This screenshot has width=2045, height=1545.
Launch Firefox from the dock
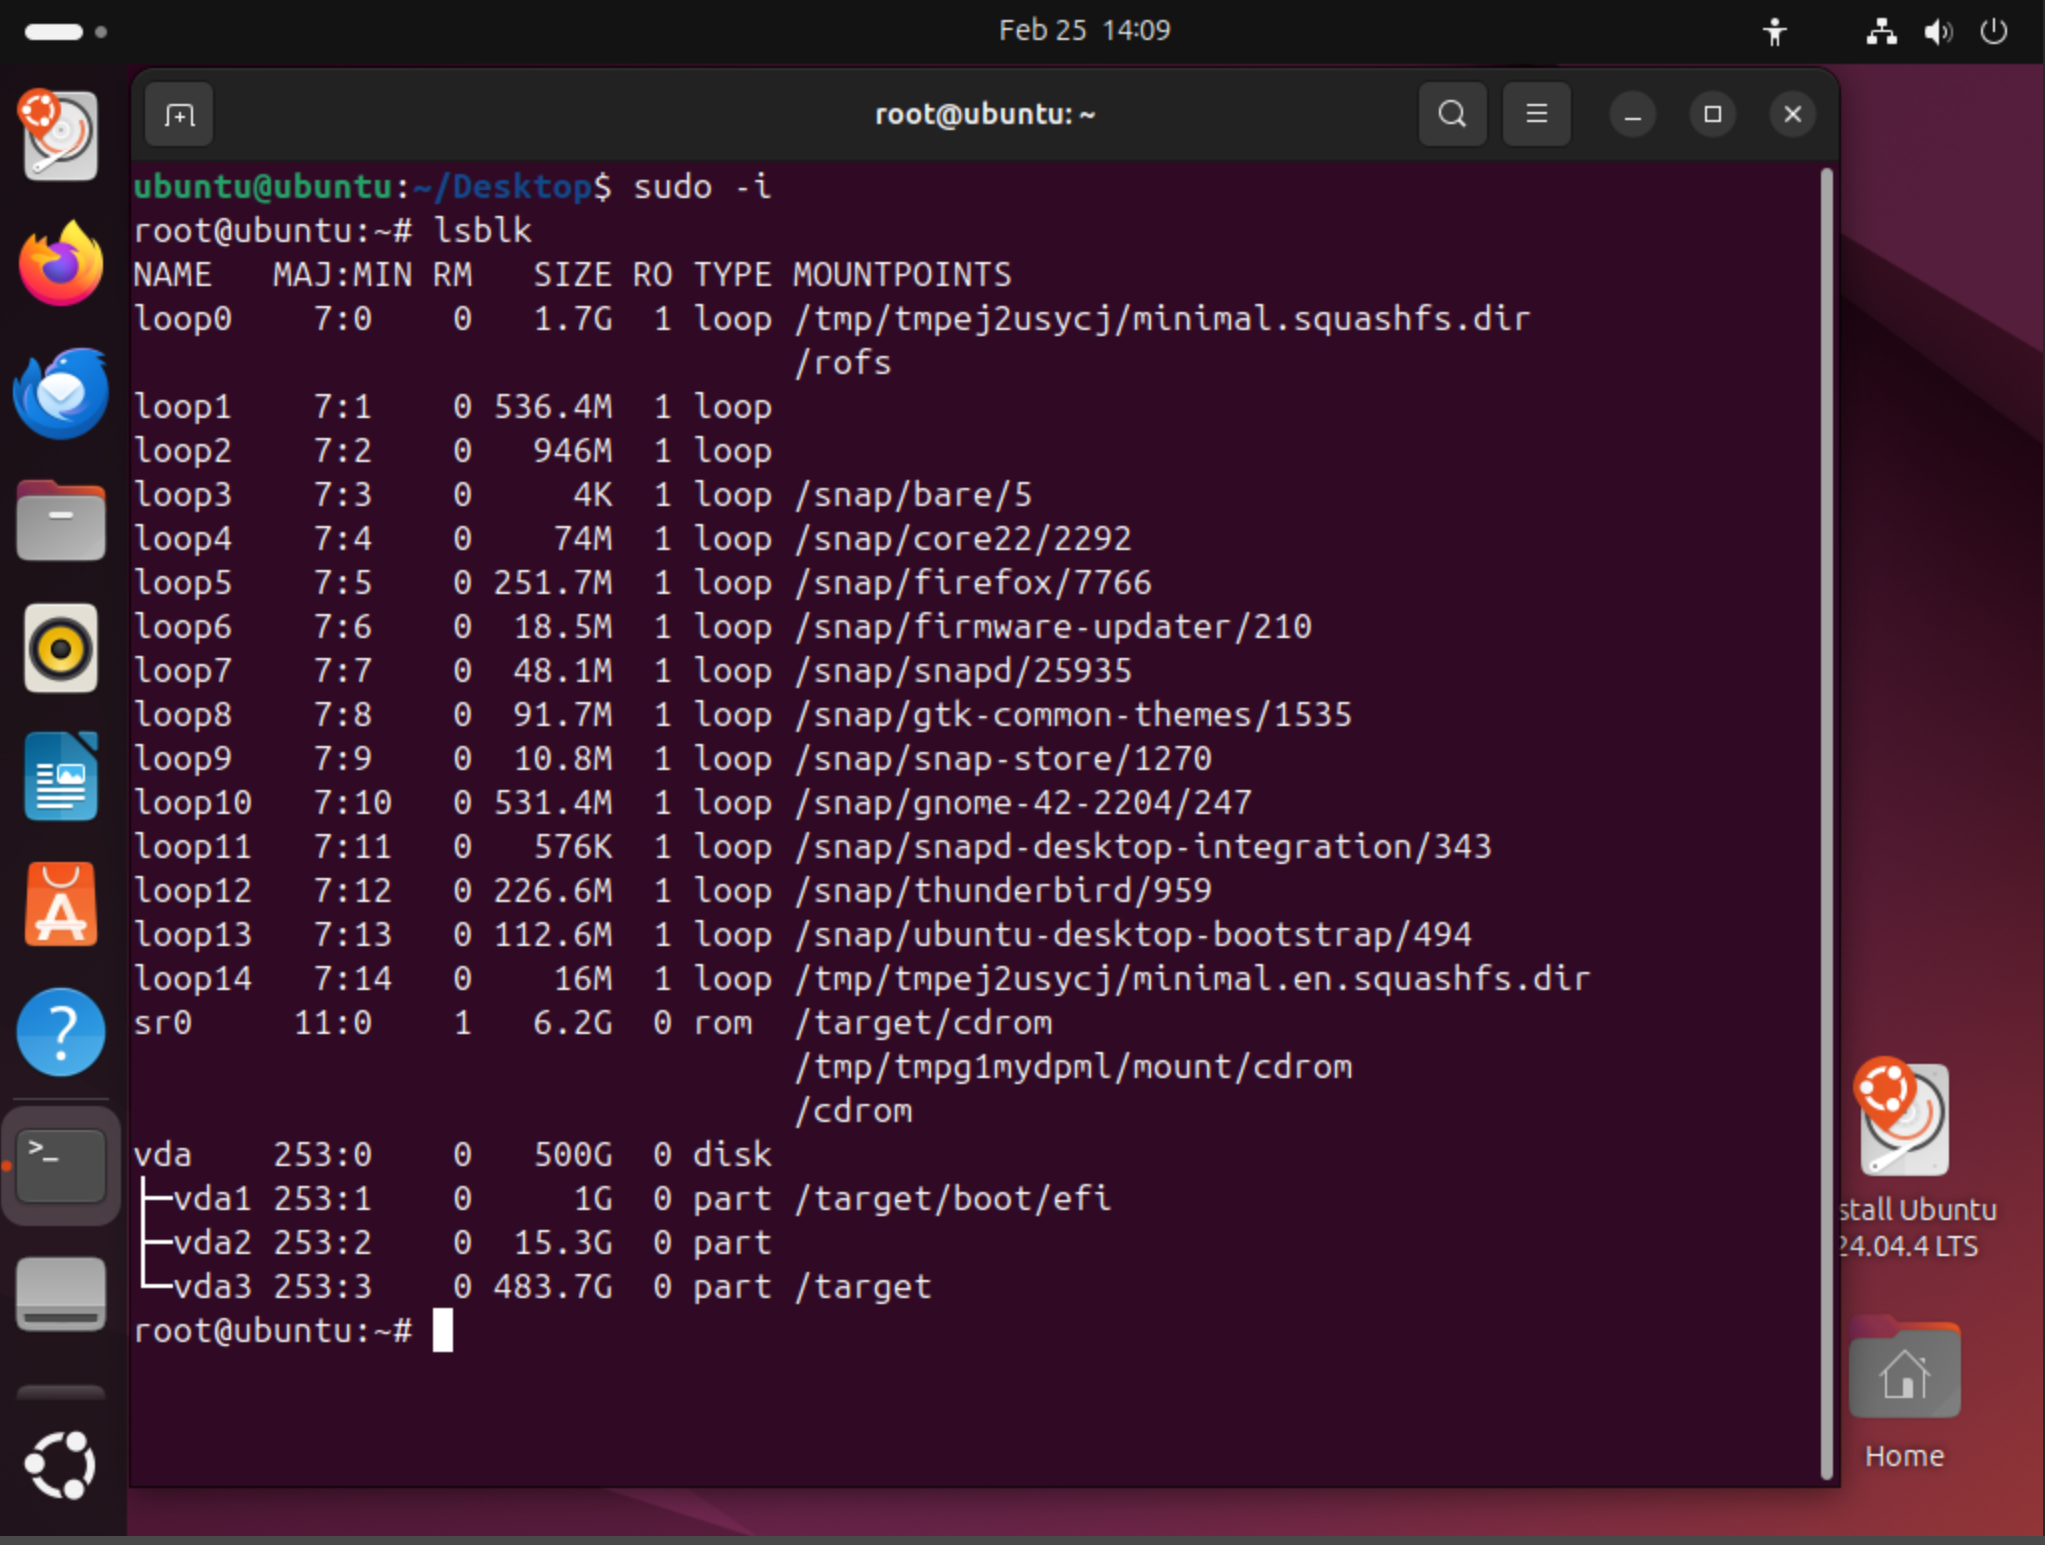click(x=61, y=264)
